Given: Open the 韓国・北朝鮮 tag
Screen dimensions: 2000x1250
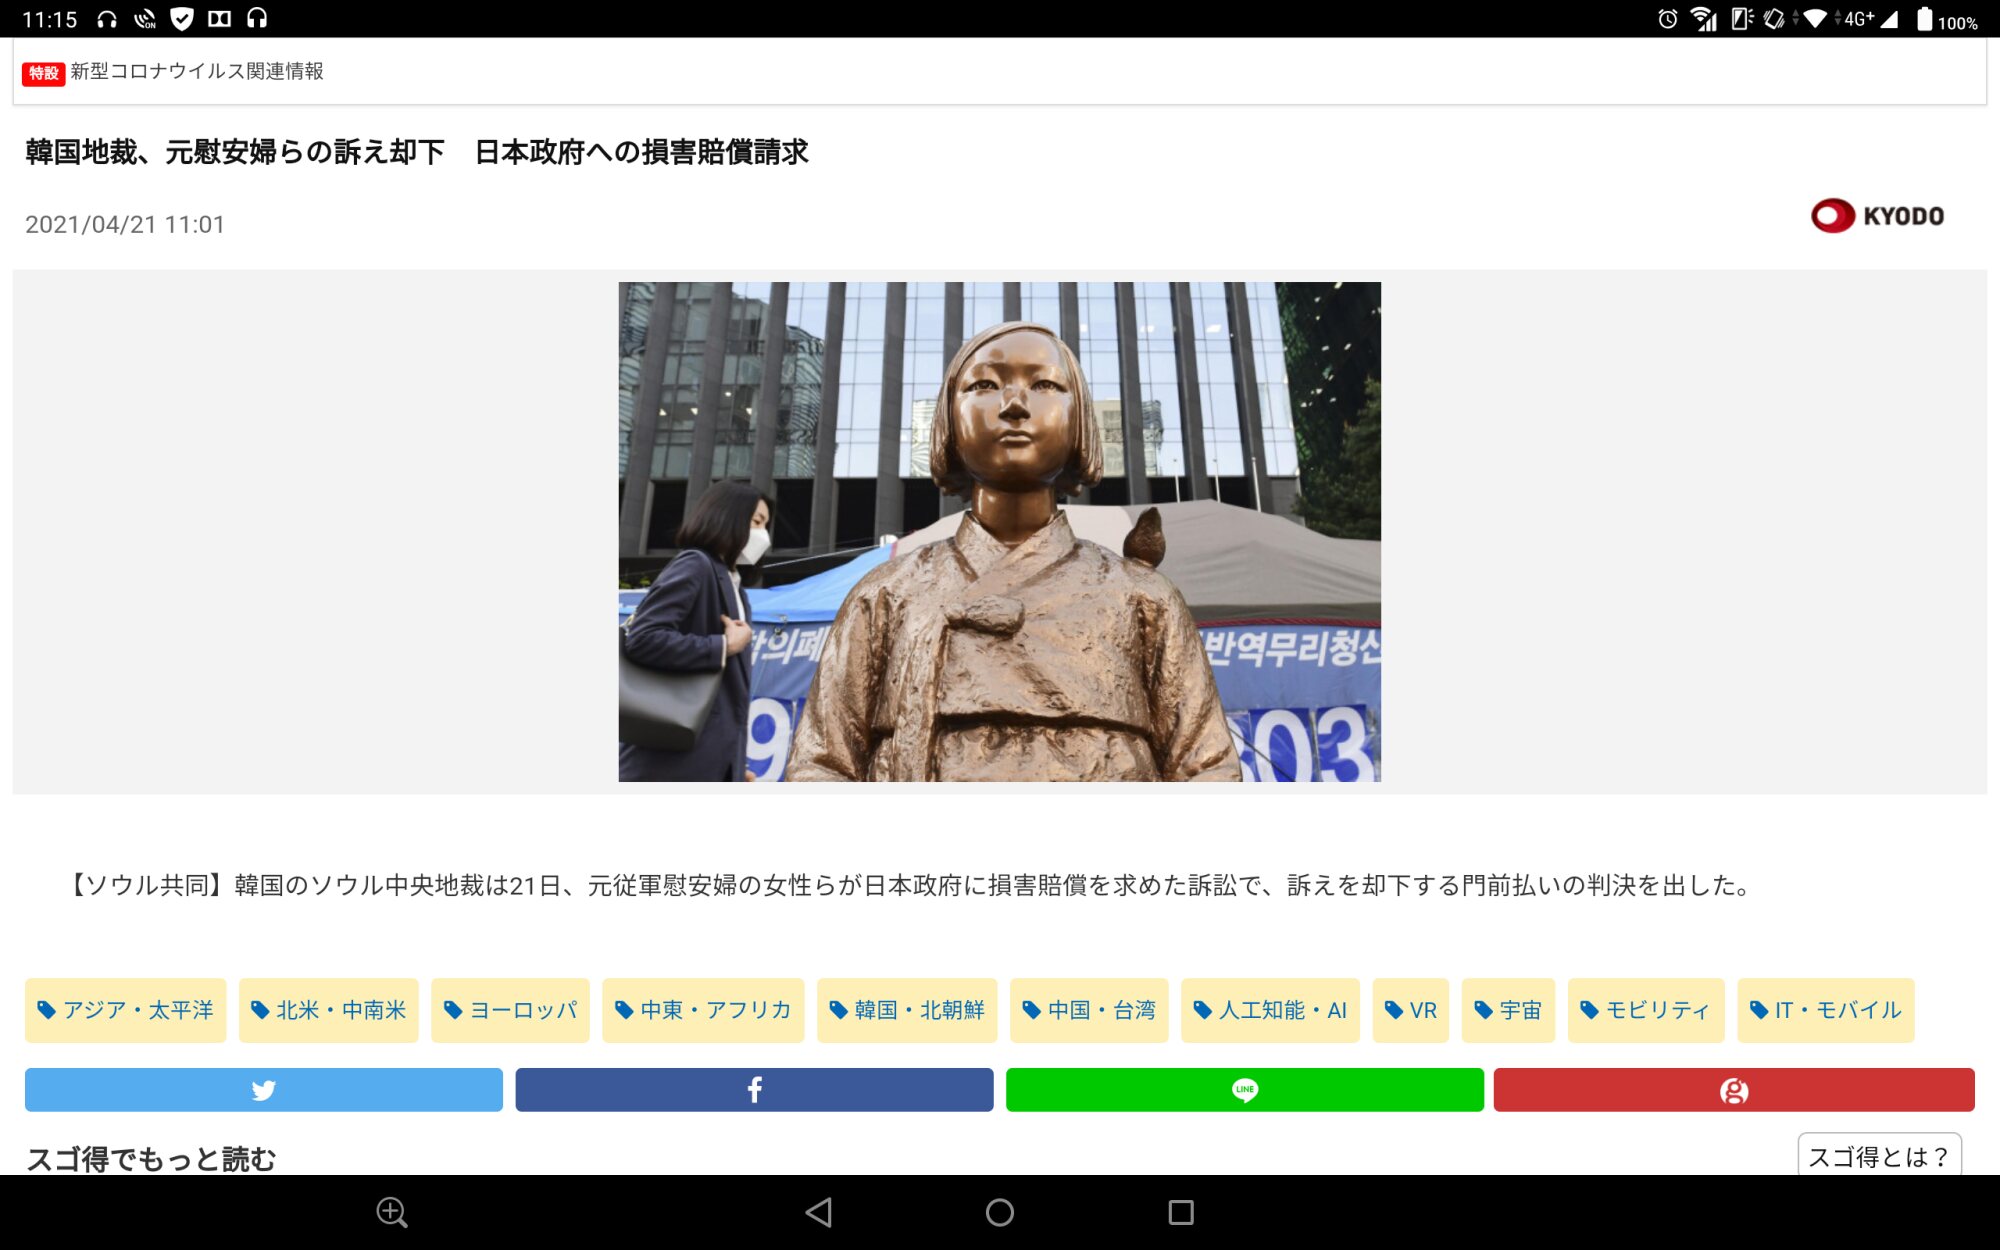Looking at the screenshot, I should (x=907, y=1010).
